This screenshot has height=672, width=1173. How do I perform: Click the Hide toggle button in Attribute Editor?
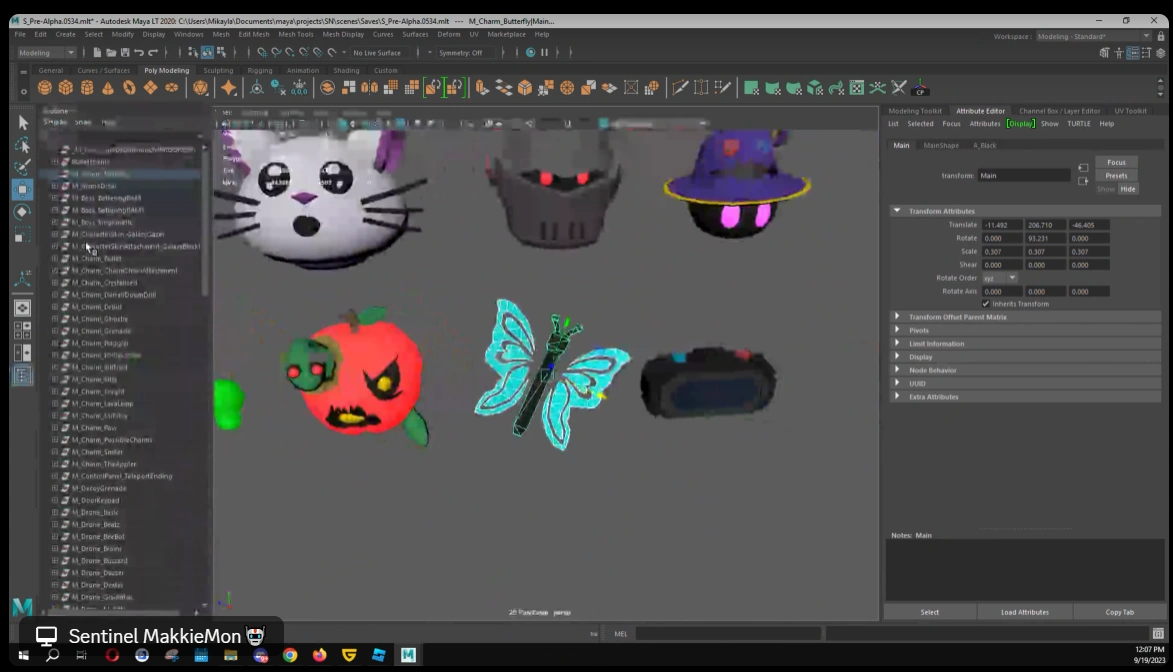click(x=1128, y=189)
